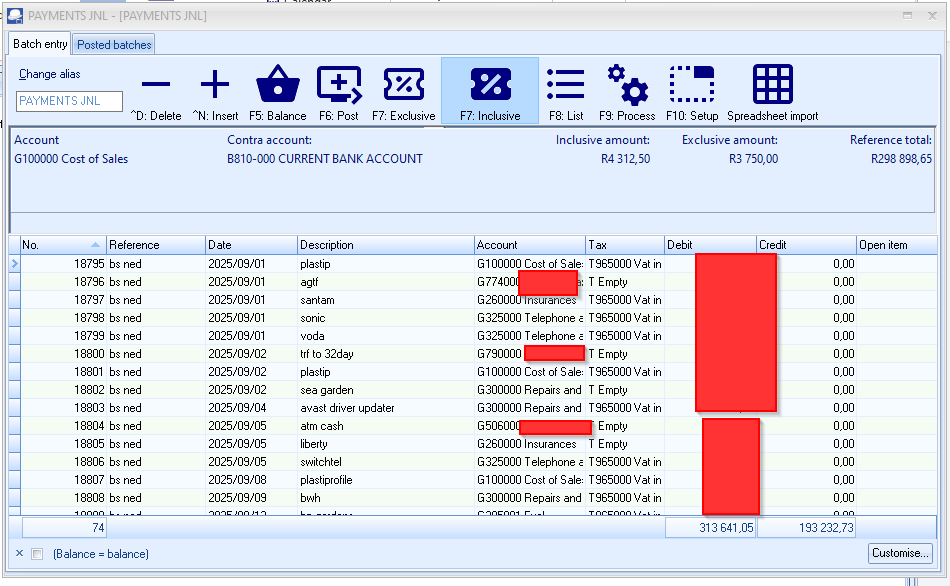Click Inclusive amount R4 312,50
950x586 pixels.
point(625,159)
